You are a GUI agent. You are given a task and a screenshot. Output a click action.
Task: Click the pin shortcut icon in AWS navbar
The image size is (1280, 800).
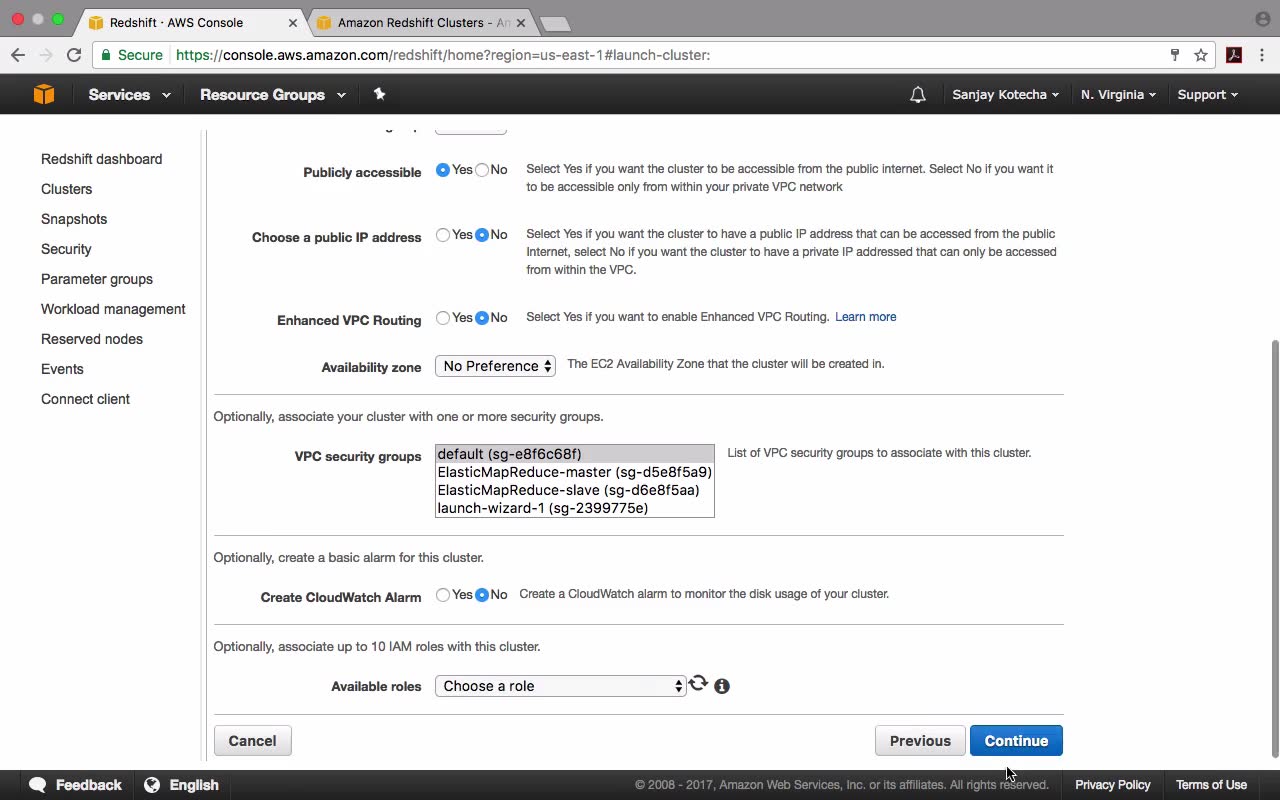coord(379,94)
